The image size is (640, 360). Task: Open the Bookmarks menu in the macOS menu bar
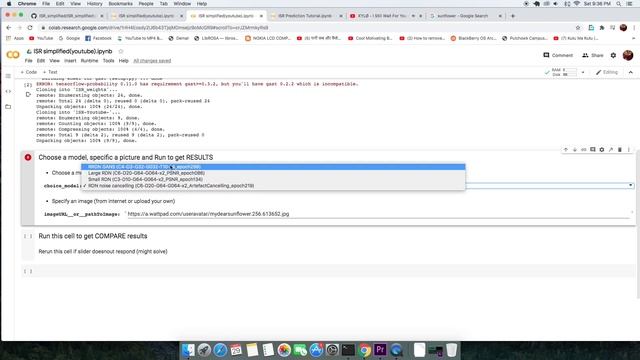pyautogui.click(x=120, y=4)
